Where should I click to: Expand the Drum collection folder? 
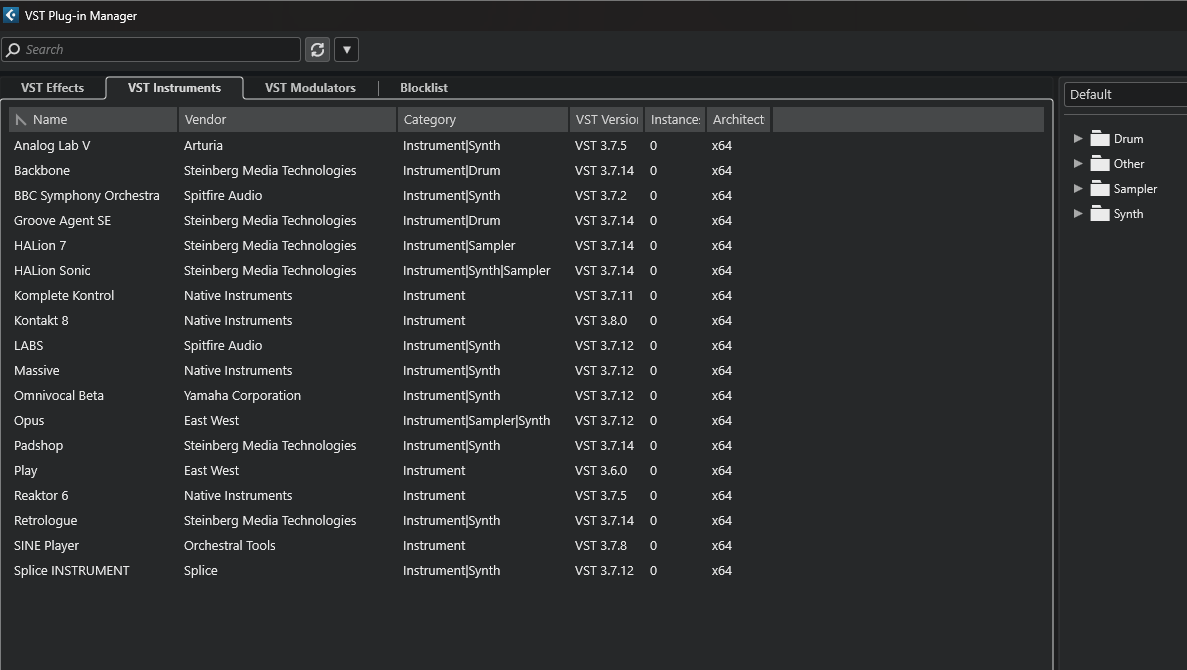click(x=1078, y=139)
